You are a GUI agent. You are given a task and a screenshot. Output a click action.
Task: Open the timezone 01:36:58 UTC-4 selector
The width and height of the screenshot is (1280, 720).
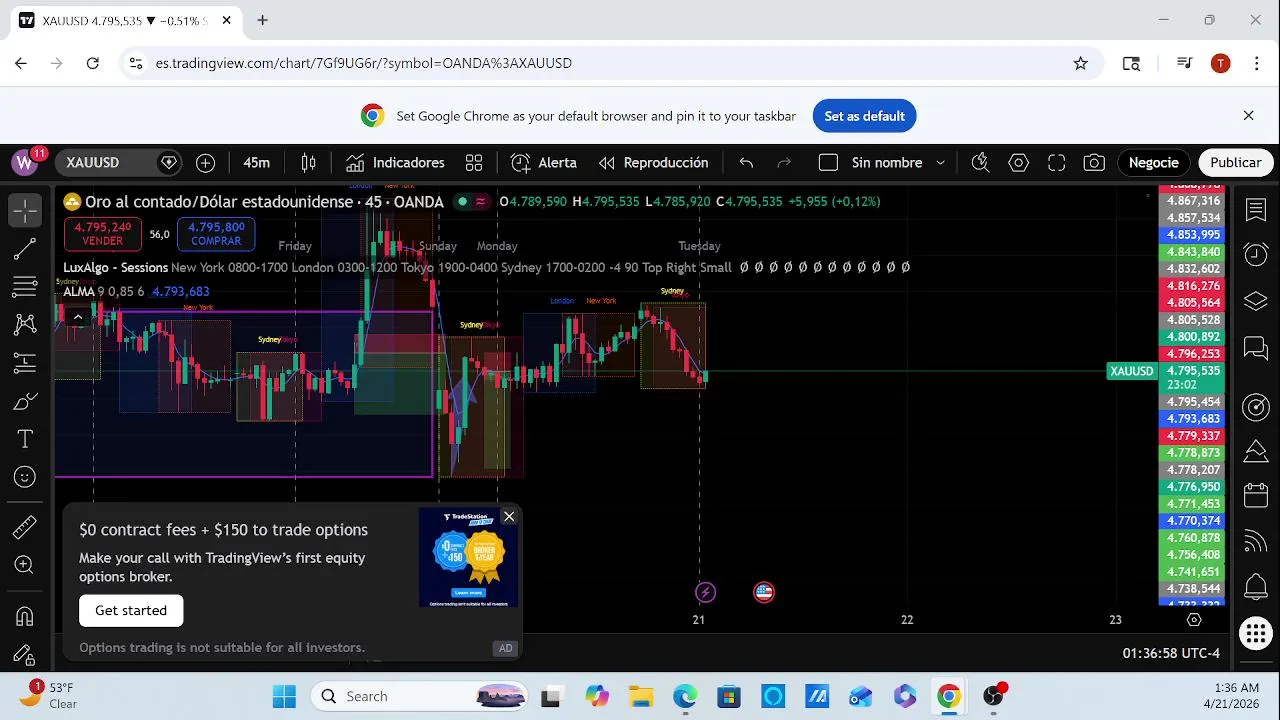[1171, 653]
